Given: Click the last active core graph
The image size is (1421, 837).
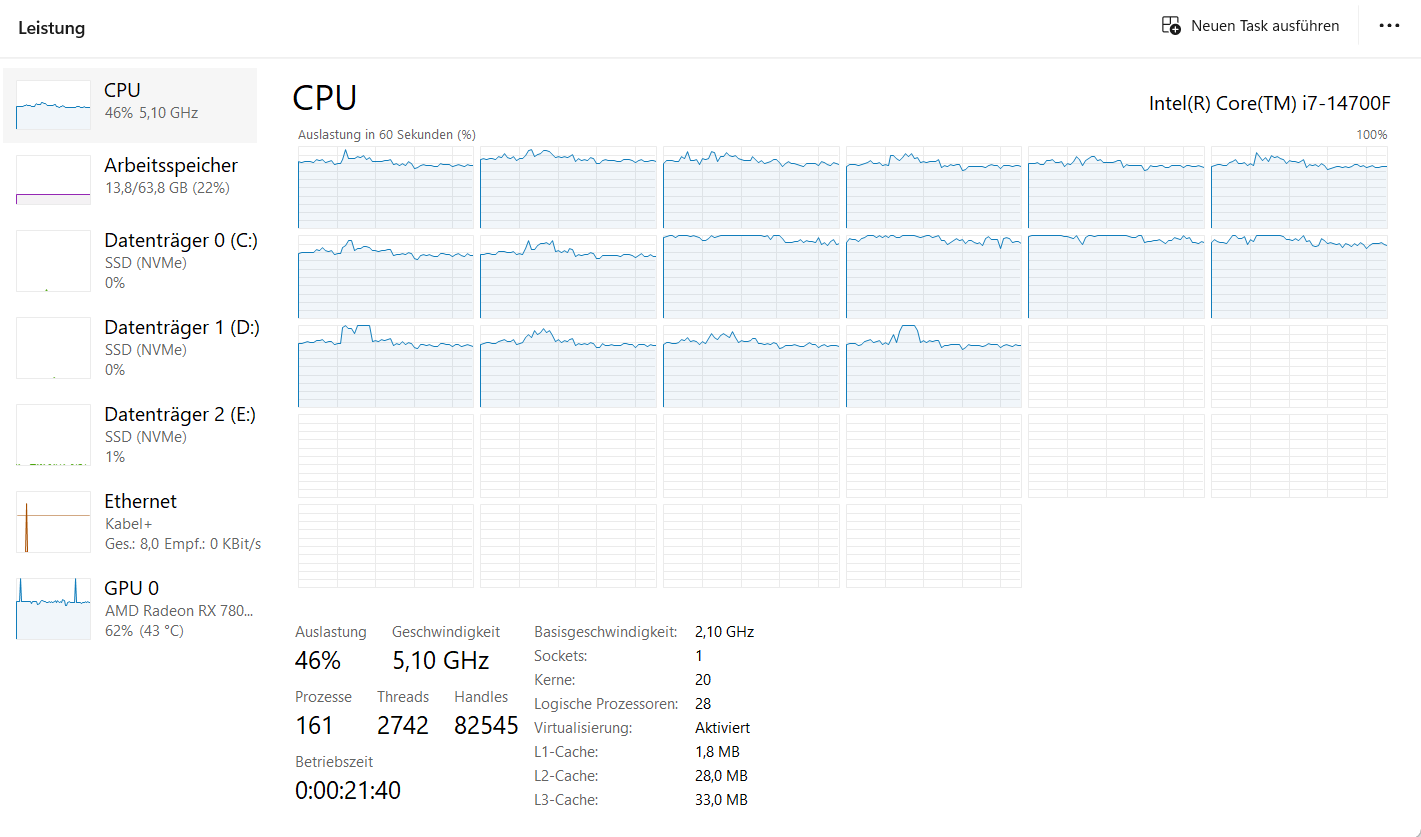Looking at the screenshot, I should (x=933, y=366).
